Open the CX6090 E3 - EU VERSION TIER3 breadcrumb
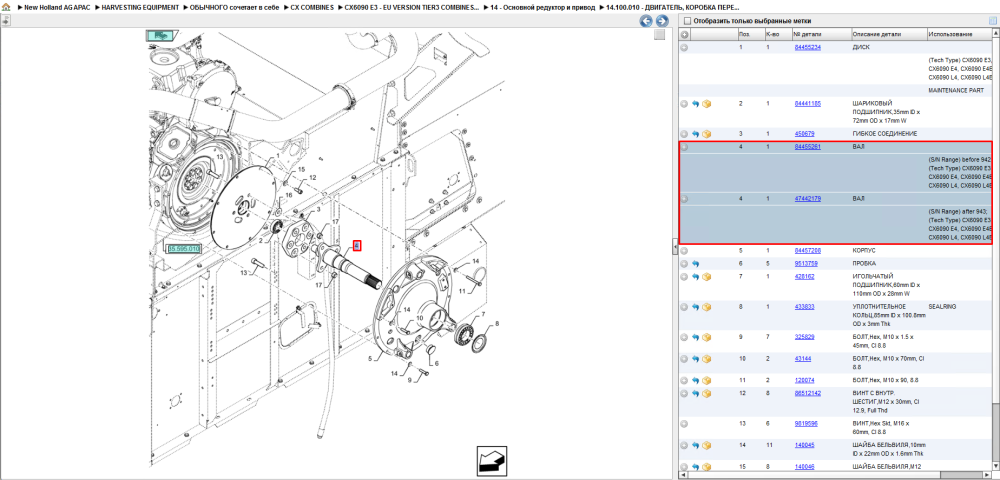 tap(412, 6)
